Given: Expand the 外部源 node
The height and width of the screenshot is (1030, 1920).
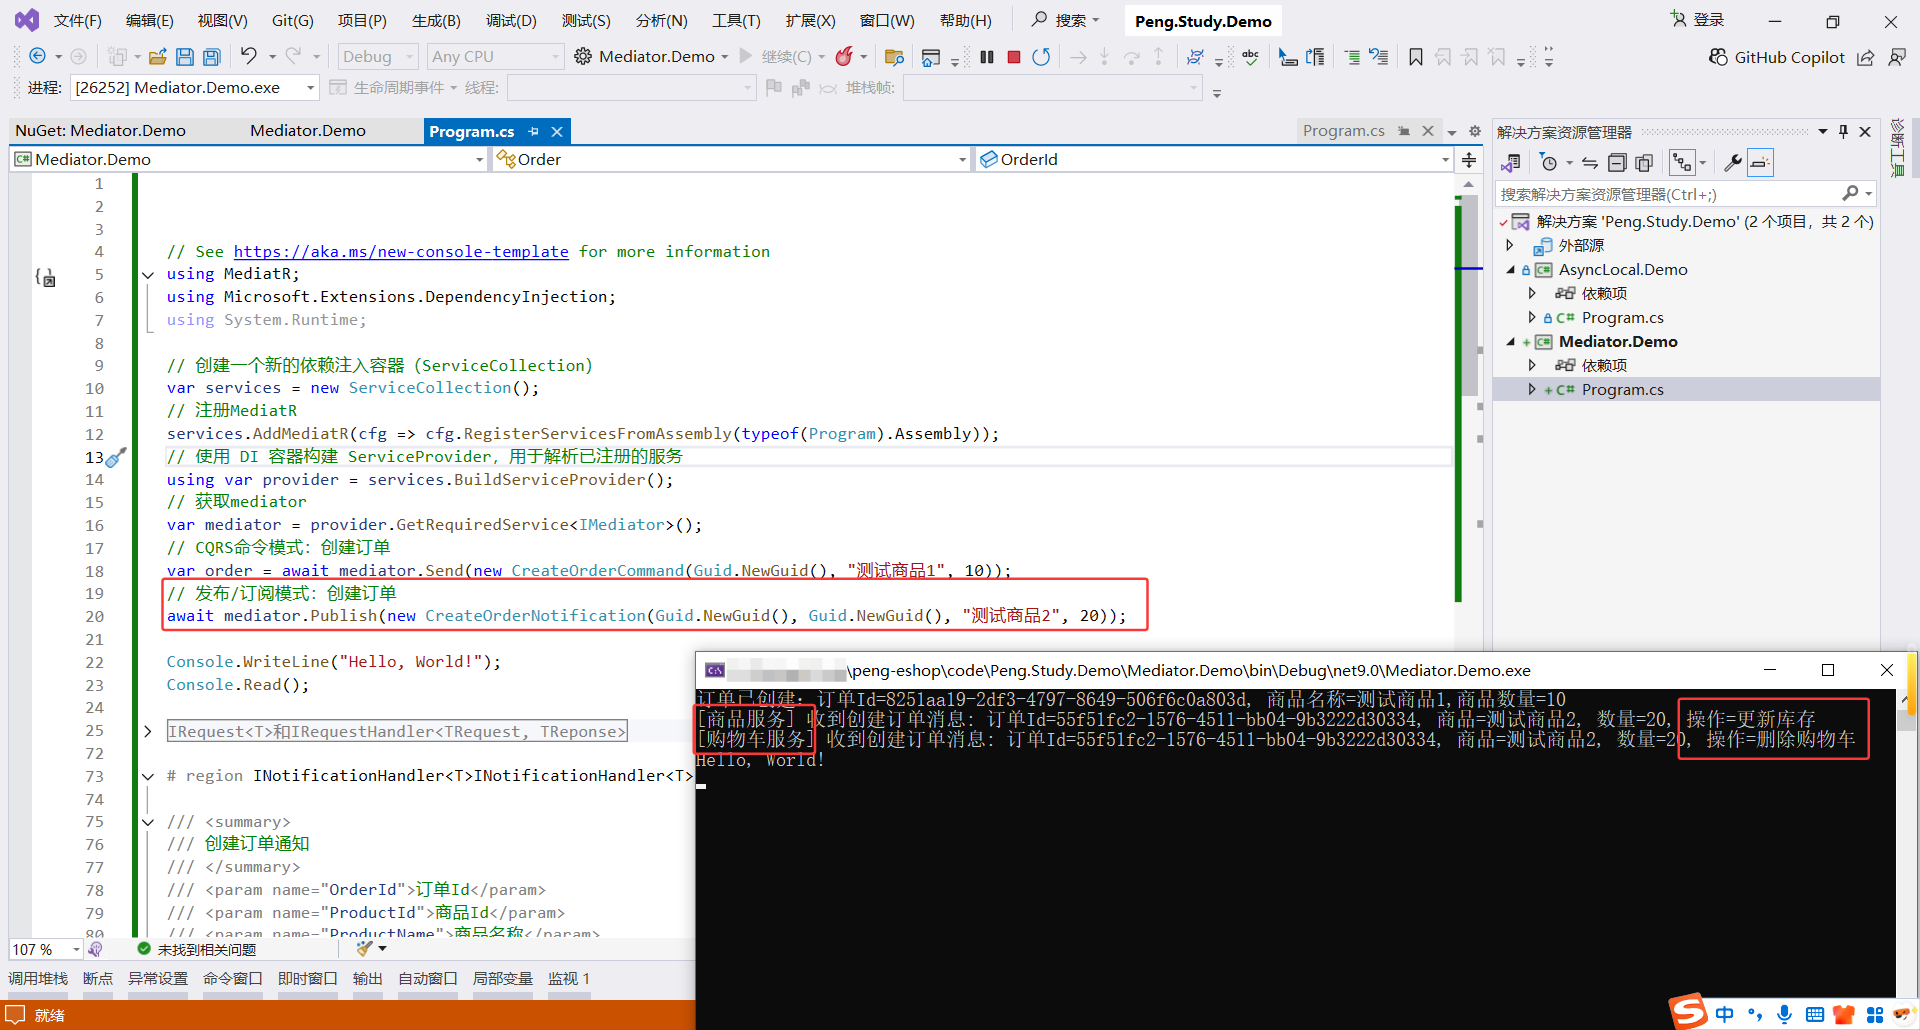Looking at the screenshot, I should coord(1511,246).
